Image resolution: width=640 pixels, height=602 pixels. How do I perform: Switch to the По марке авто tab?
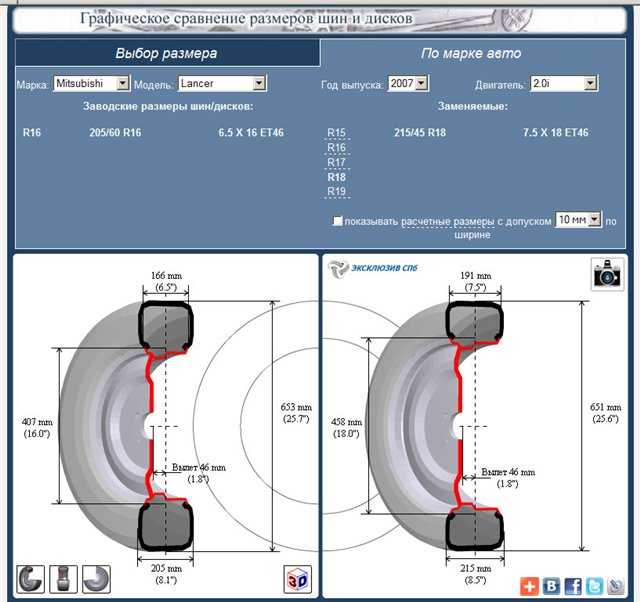coord(472,53)
